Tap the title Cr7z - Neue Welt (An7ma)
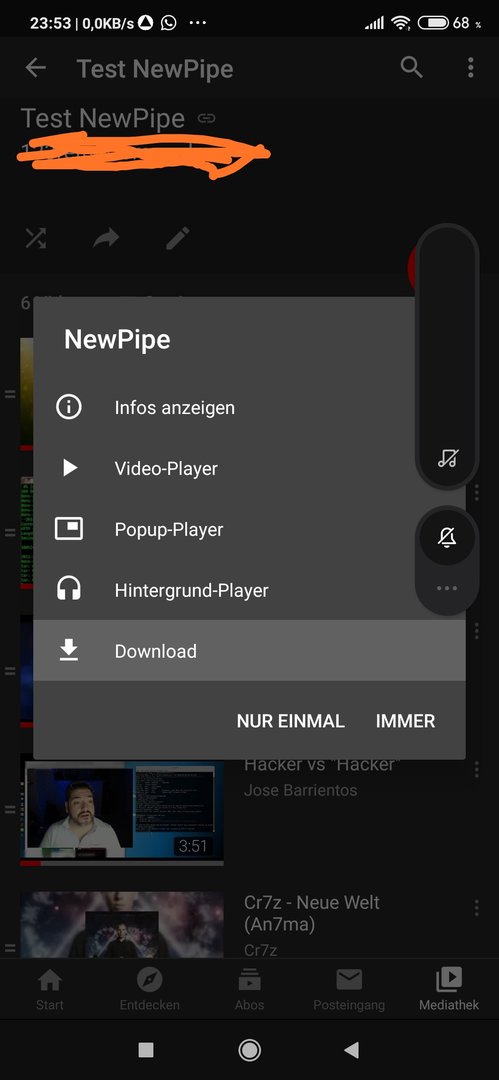The image size is (499, 1080). 312,913
